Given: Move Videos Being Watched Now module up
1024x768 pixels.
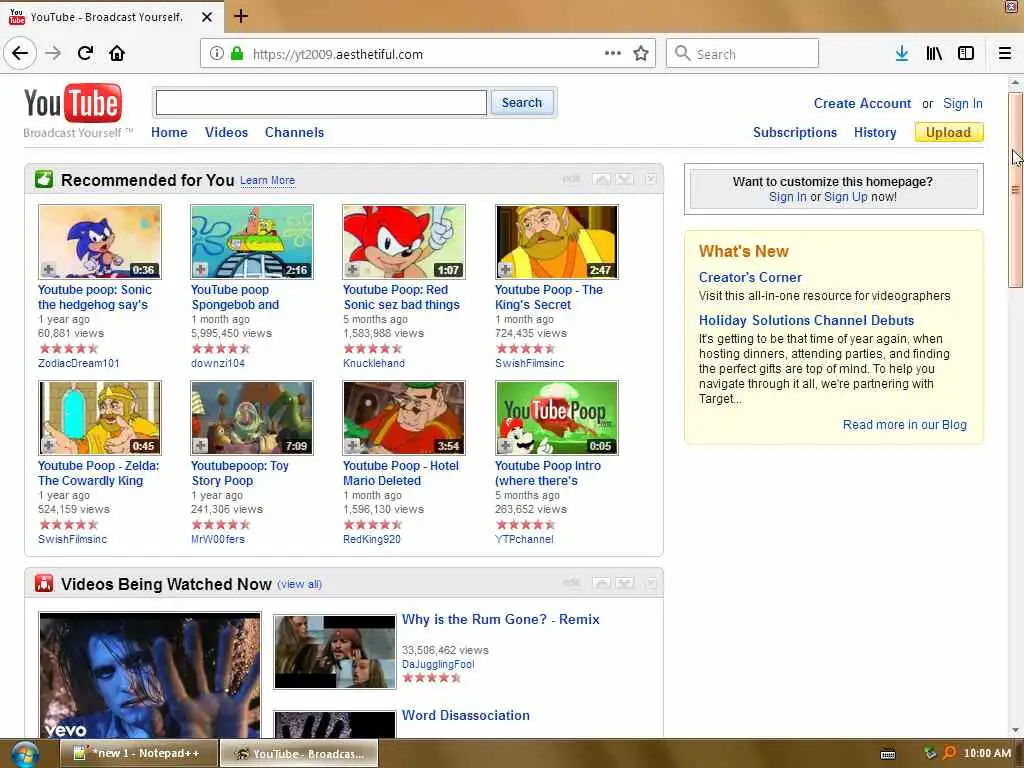Looking at the screenshot, I should pyautogui.click(x=601, y=583).
